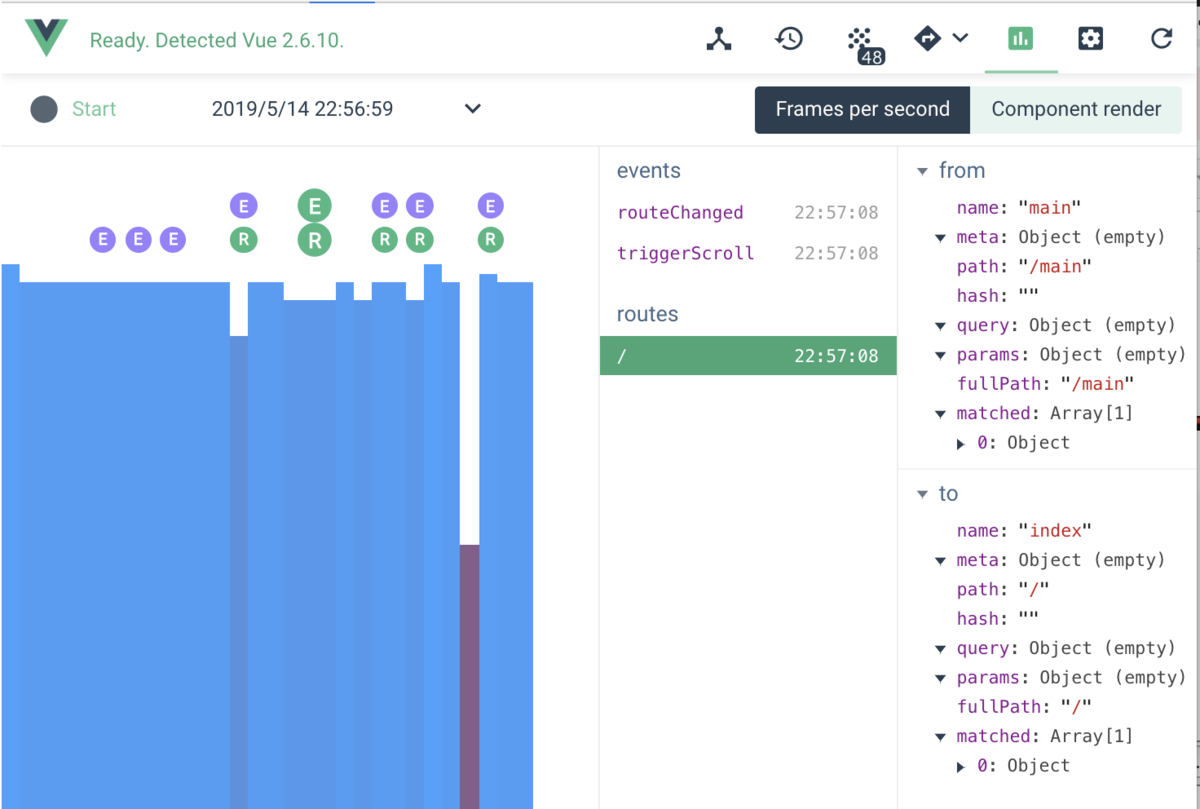Click the darker highlighted blue bar in chart
Image resolution: width=1200 pixels, height=809 pixels.
239,572
